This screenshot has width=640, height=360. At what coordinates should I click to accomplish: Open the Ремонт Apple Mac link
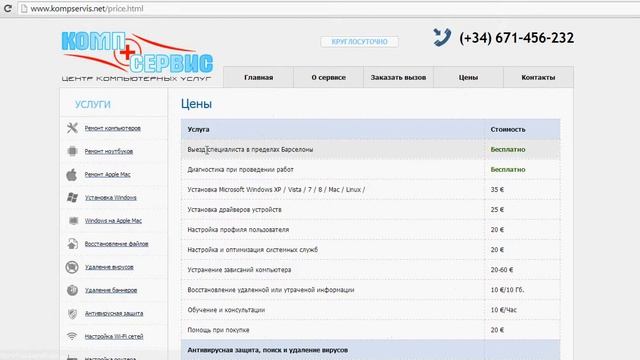107,175
